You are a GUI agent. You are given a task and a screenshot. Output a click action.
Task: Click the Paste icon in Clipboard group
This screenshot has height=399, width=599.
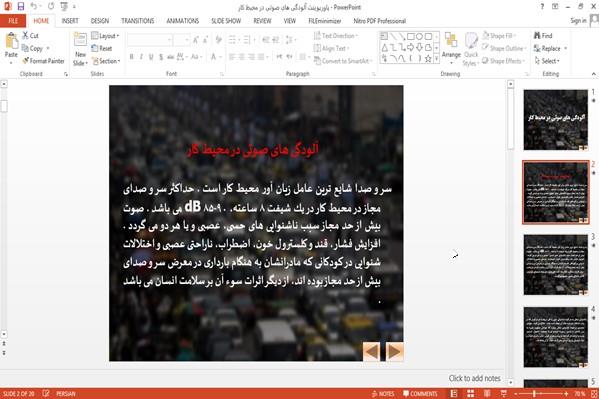11,41
